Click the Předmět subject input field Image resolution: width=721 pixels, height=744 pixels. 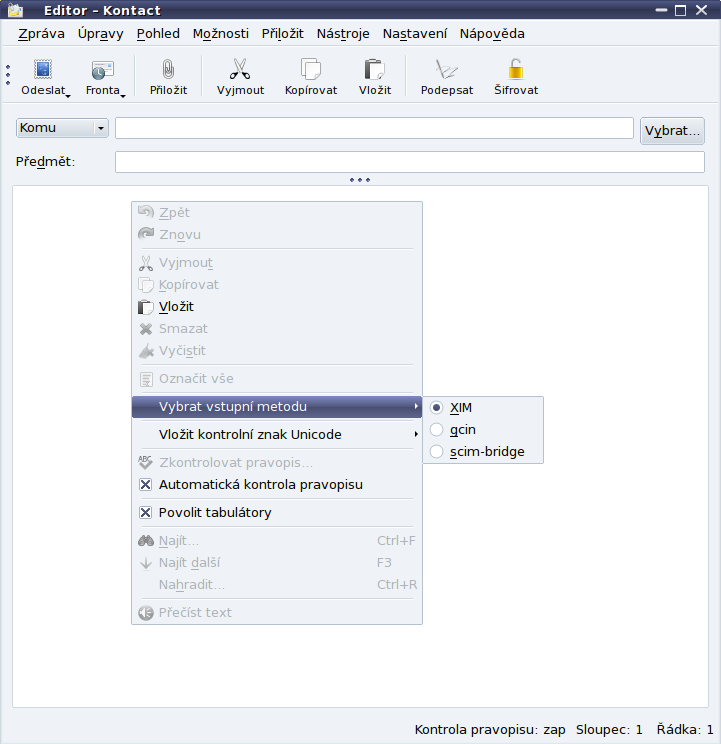click(x=410, y=162)
